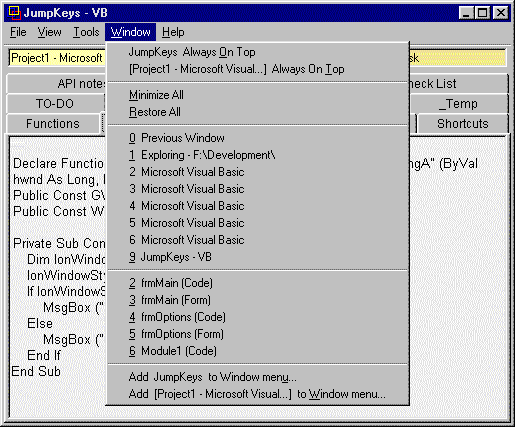Click the JumpKeys app icon in title bar
The width and height of the screenshot is (515, 427).
14,13
